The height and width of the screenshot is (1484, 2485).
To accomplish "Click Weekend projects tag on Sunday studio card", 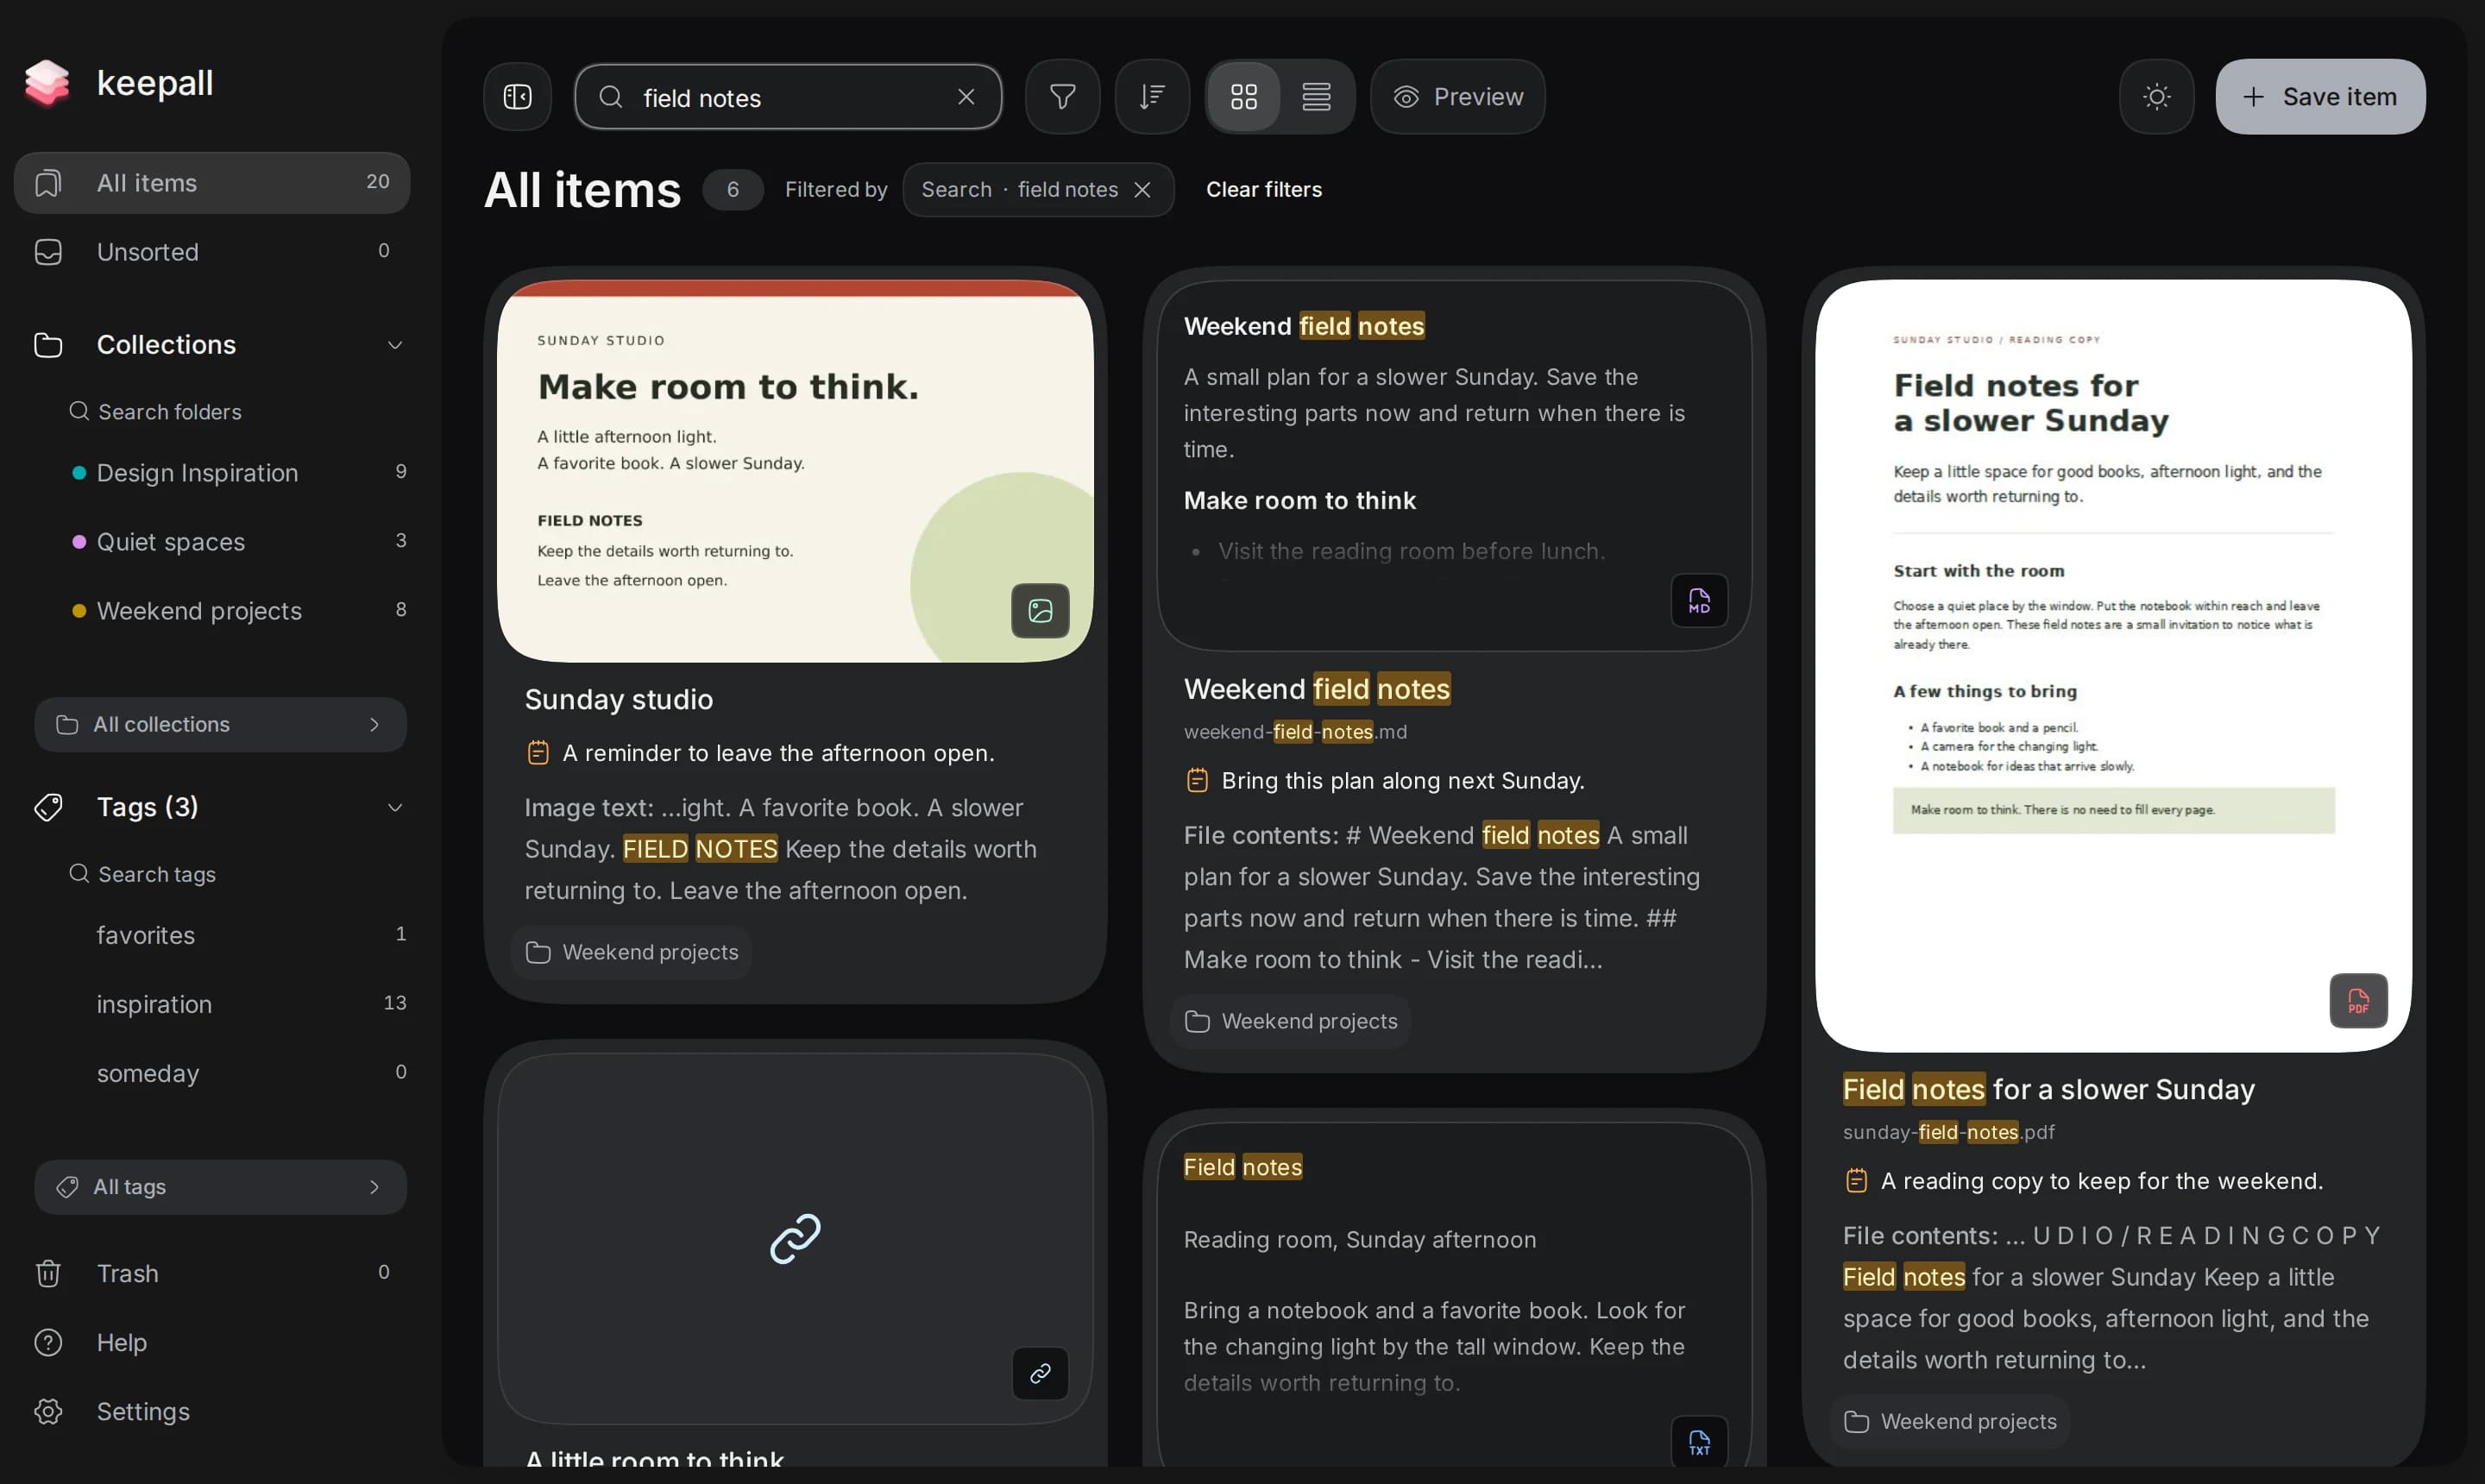I will click(632, 952).
